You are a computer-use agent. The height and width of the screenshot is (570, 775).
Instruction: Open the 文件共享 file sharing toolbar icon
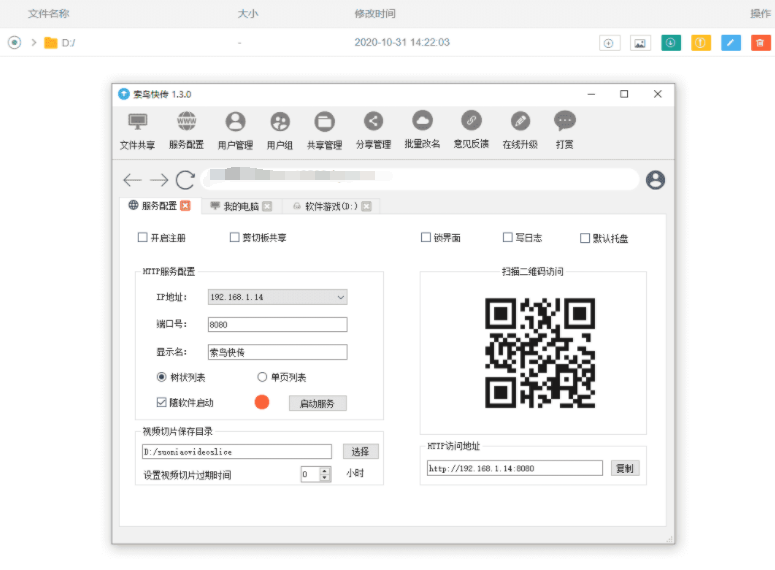pos(137,131)
